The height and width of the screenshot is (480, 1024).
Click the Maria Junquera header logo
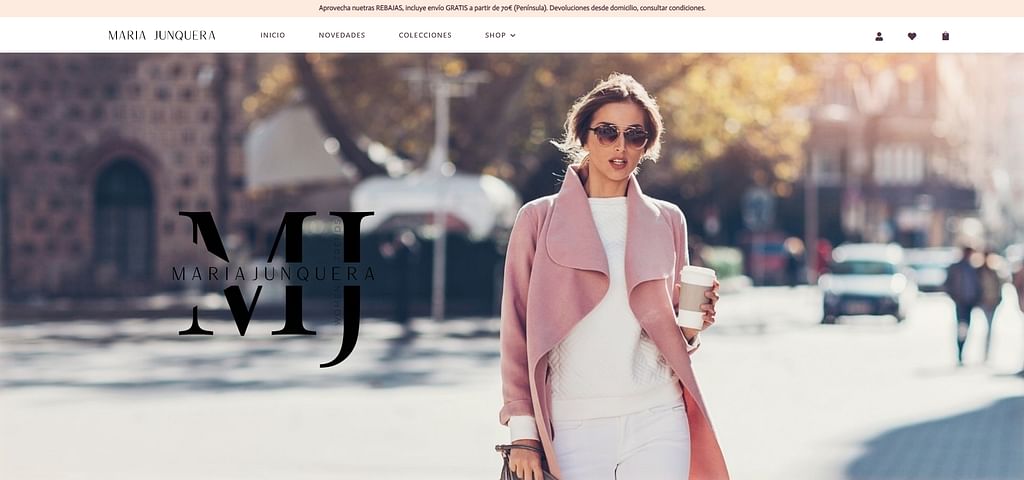pos(162,35)
